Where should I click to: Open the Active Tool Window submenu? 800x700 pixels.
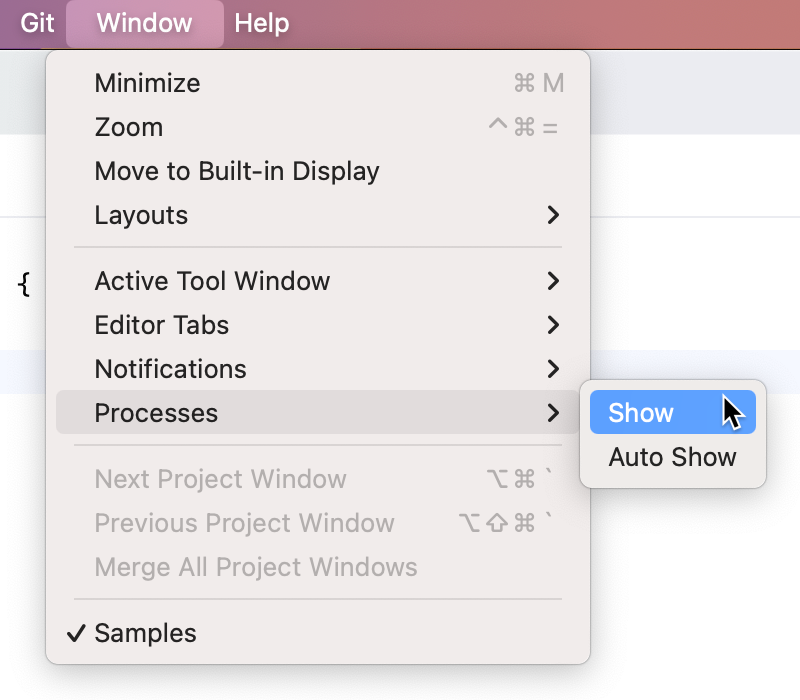coord(212,281)
